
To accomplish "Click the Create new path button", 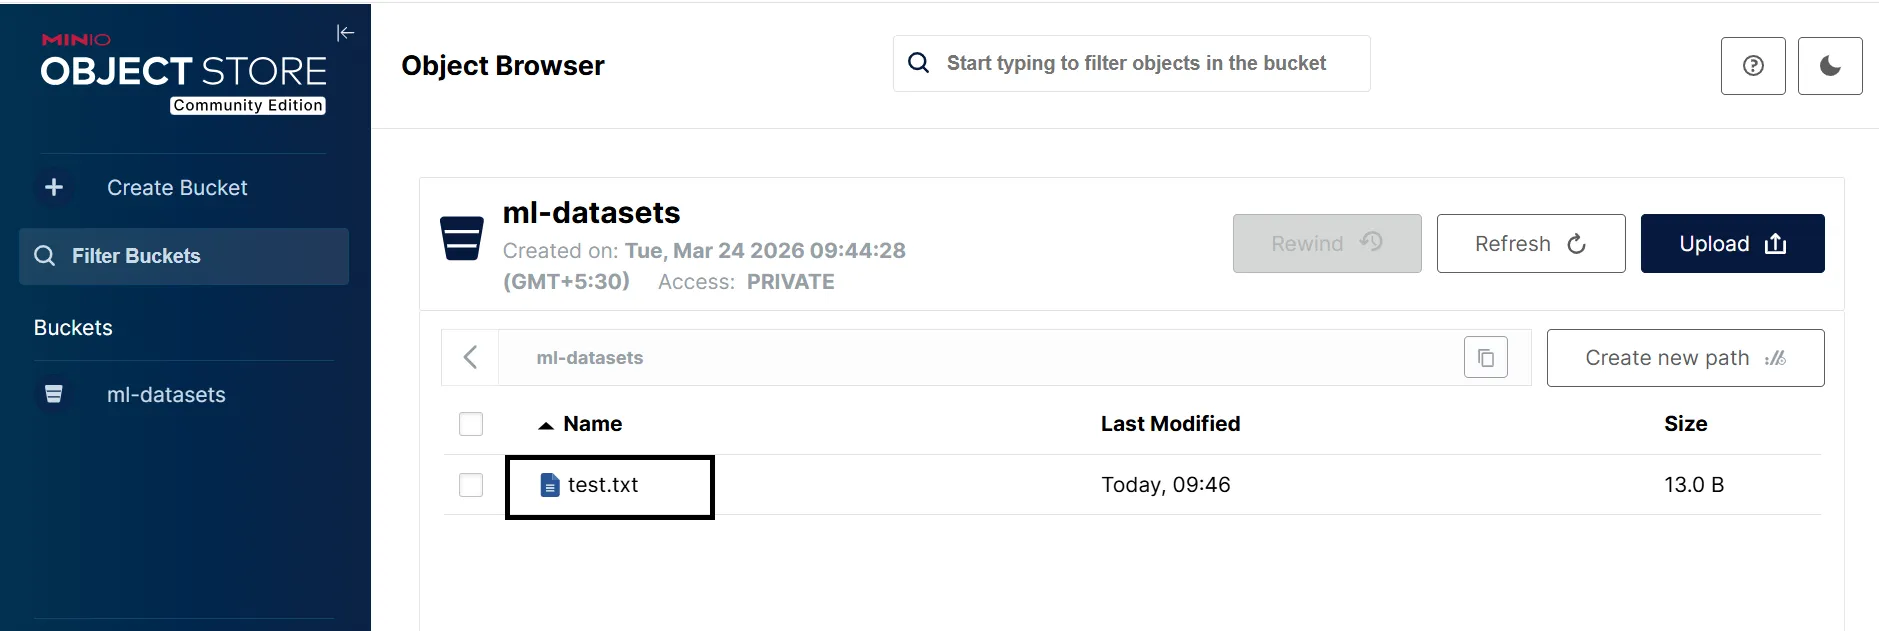I will pyautogui.click(x=1684, y=357).
